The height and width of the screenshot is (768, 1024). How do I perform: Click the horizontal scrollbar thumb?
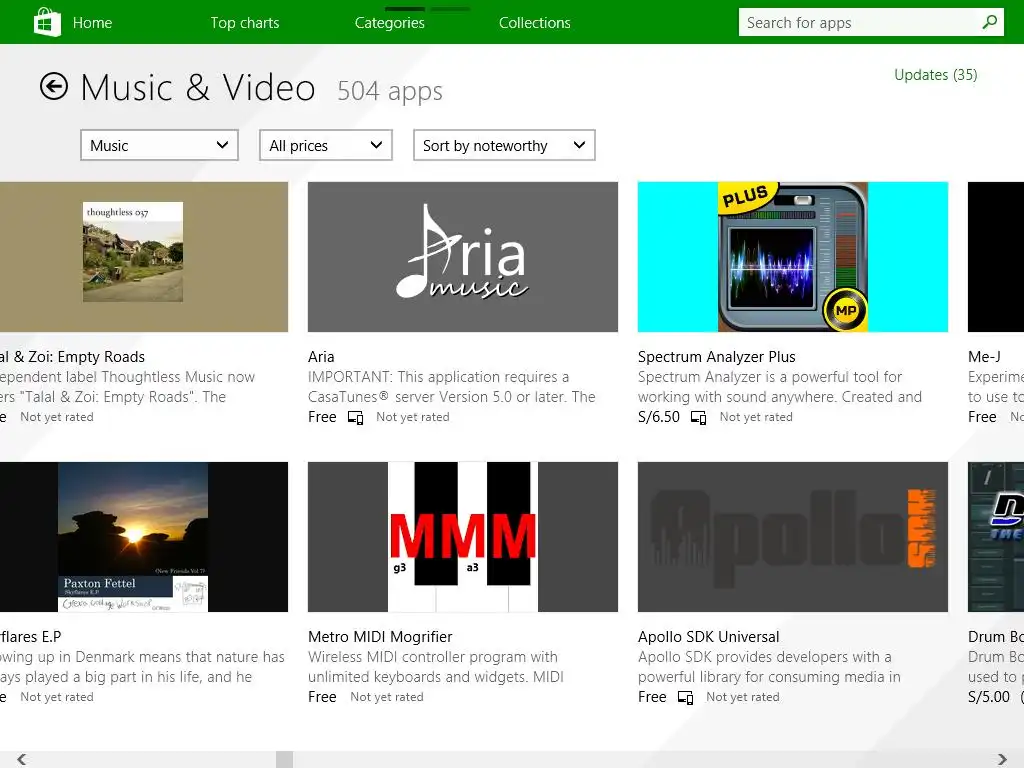[x=284, y=759]
